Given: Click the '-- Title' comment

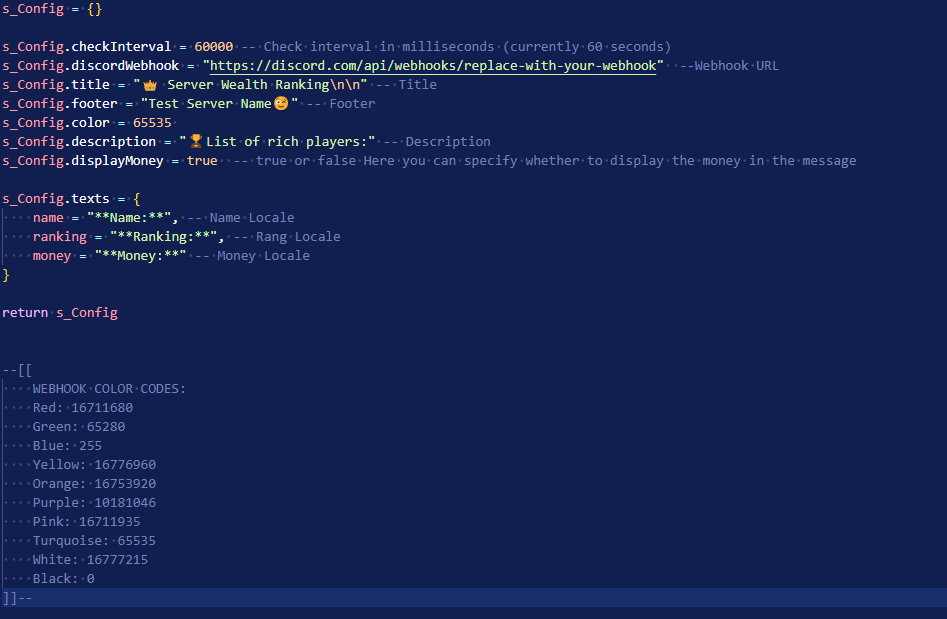Looking at the screenshot, I should pyautogui.click(x=406, y=85).
